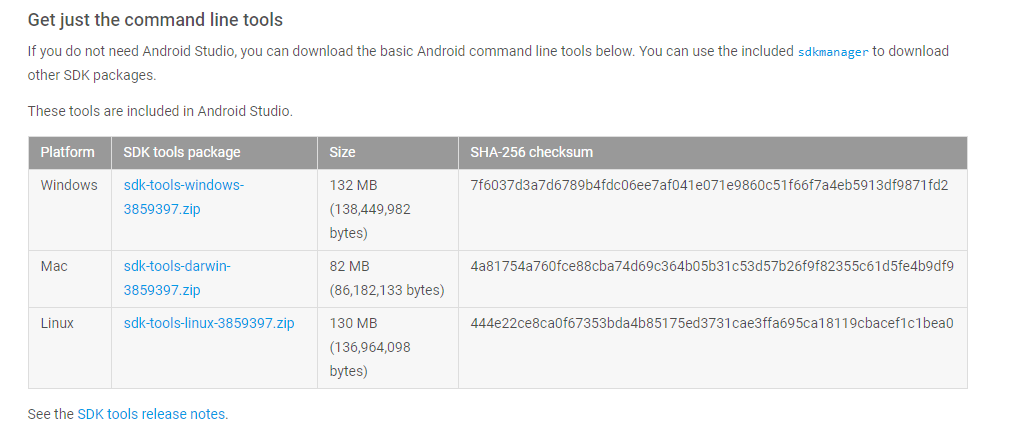Click the 132 MB size cell
This screenshot has width=1013, height=435.
coord(370,209)
